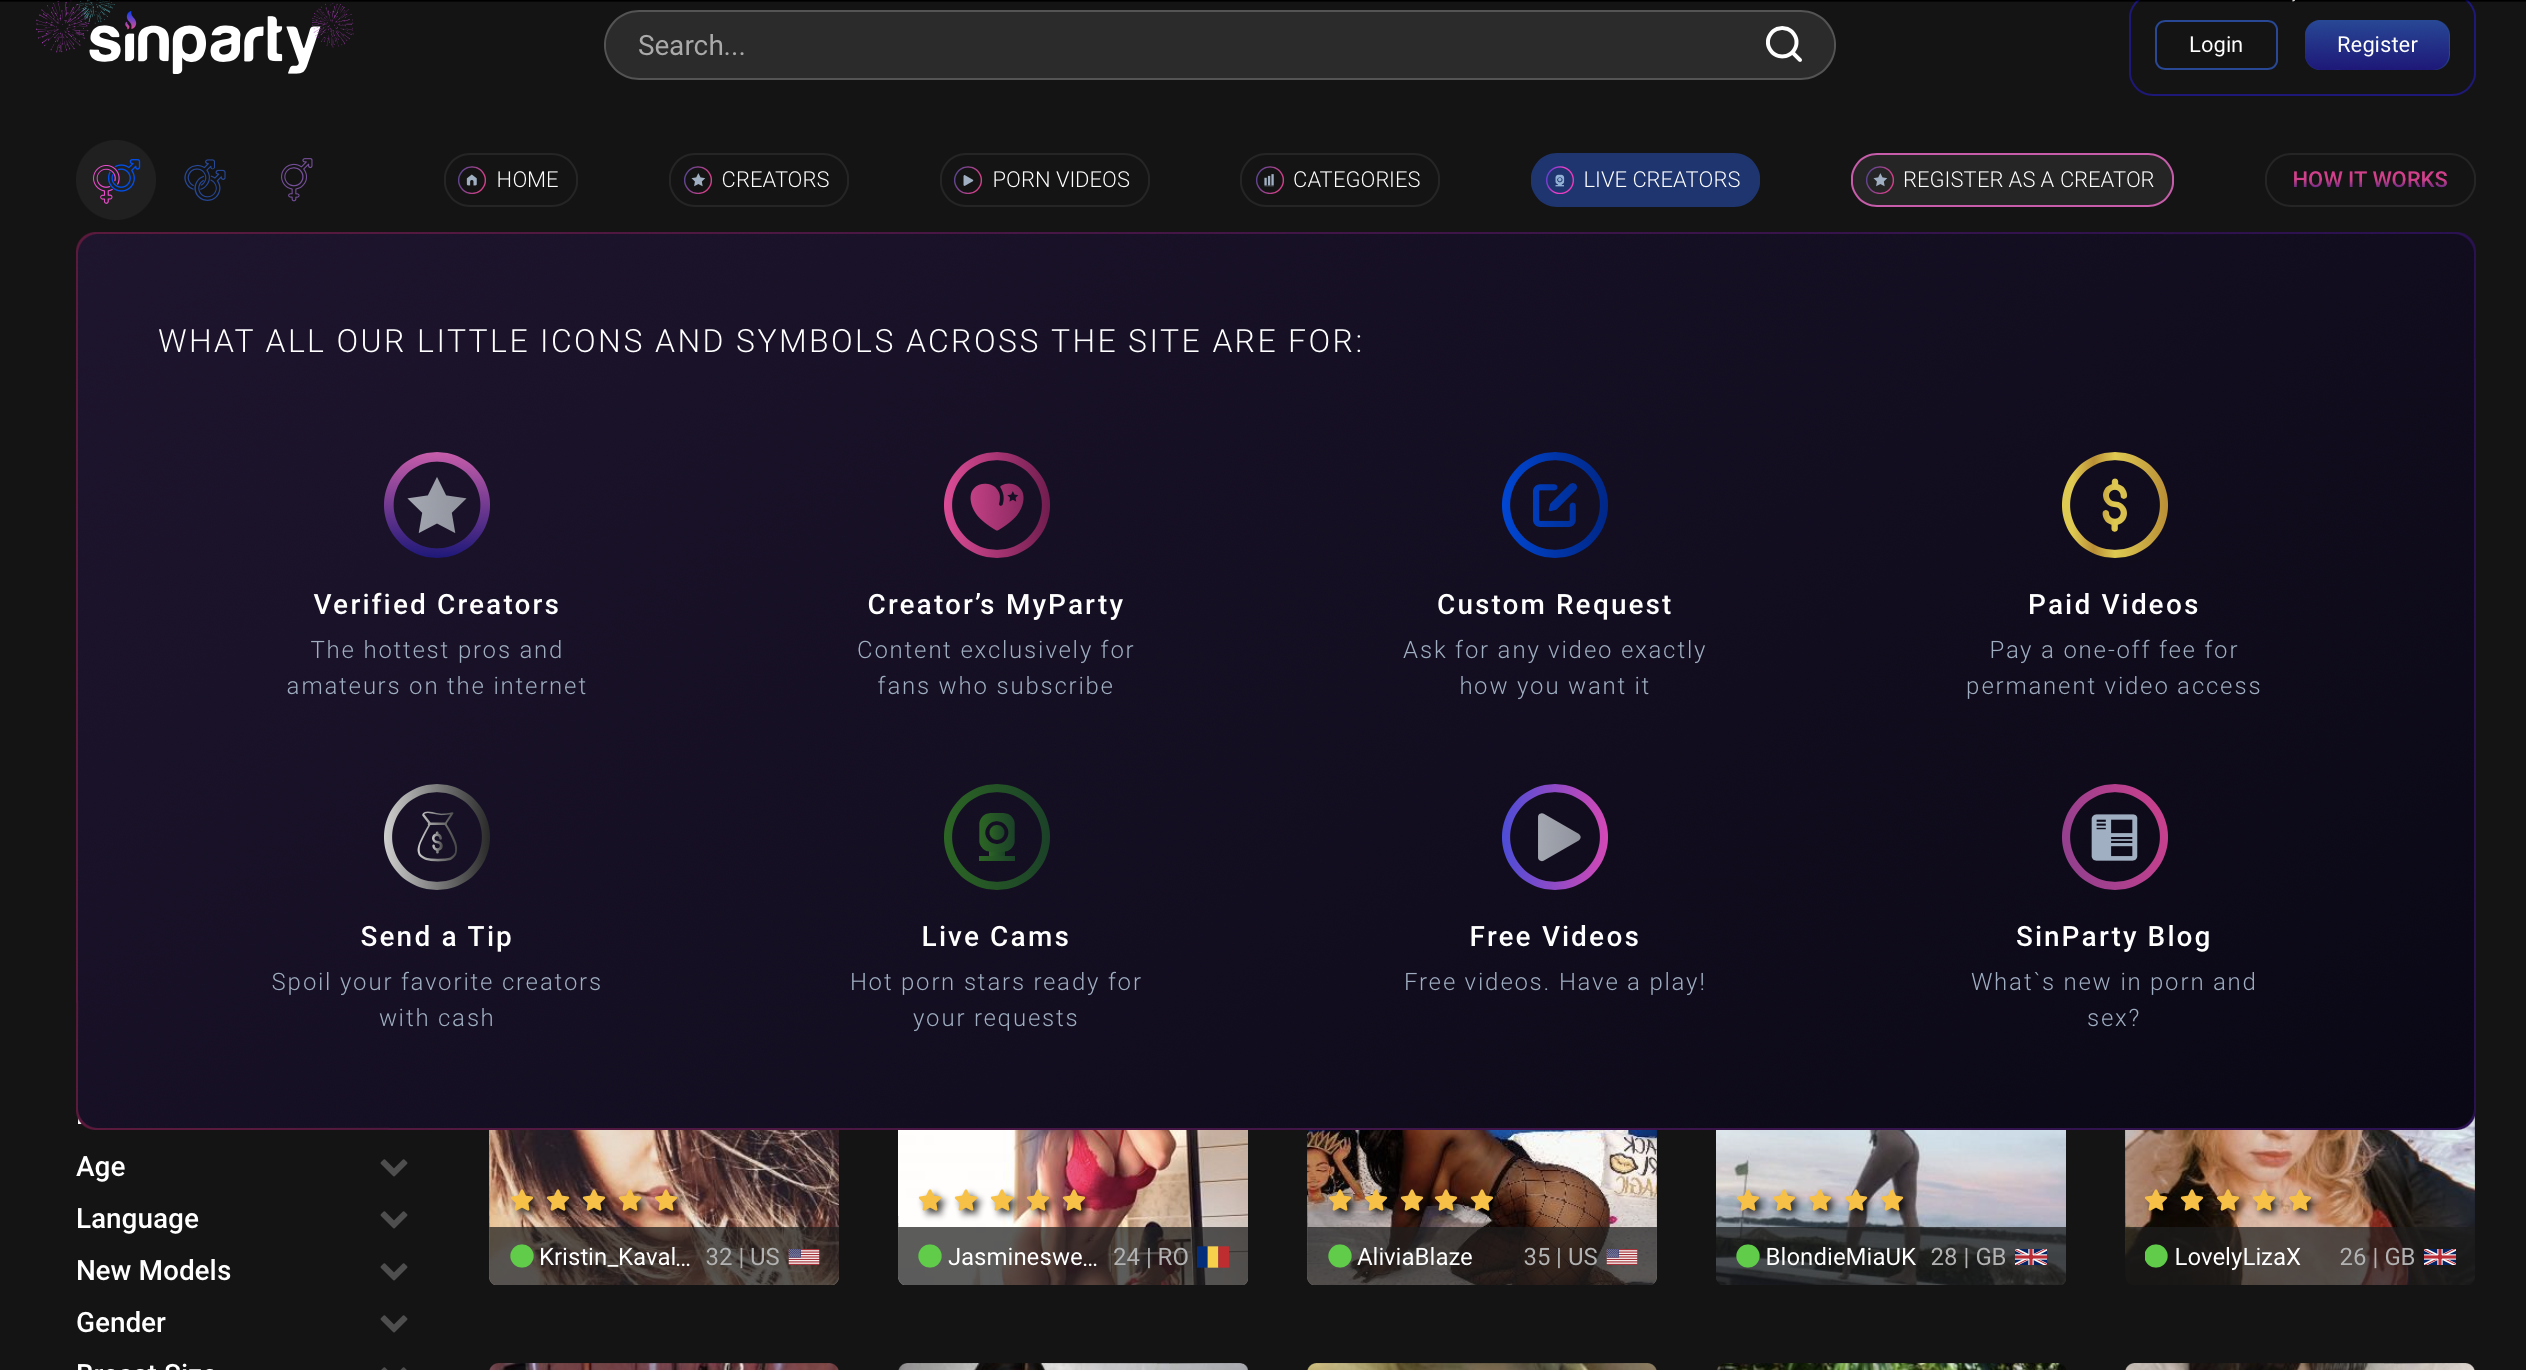Click the Custom Request edit icon
Viewport: 2526px width, 1370px height.
tap(1554, 505)
